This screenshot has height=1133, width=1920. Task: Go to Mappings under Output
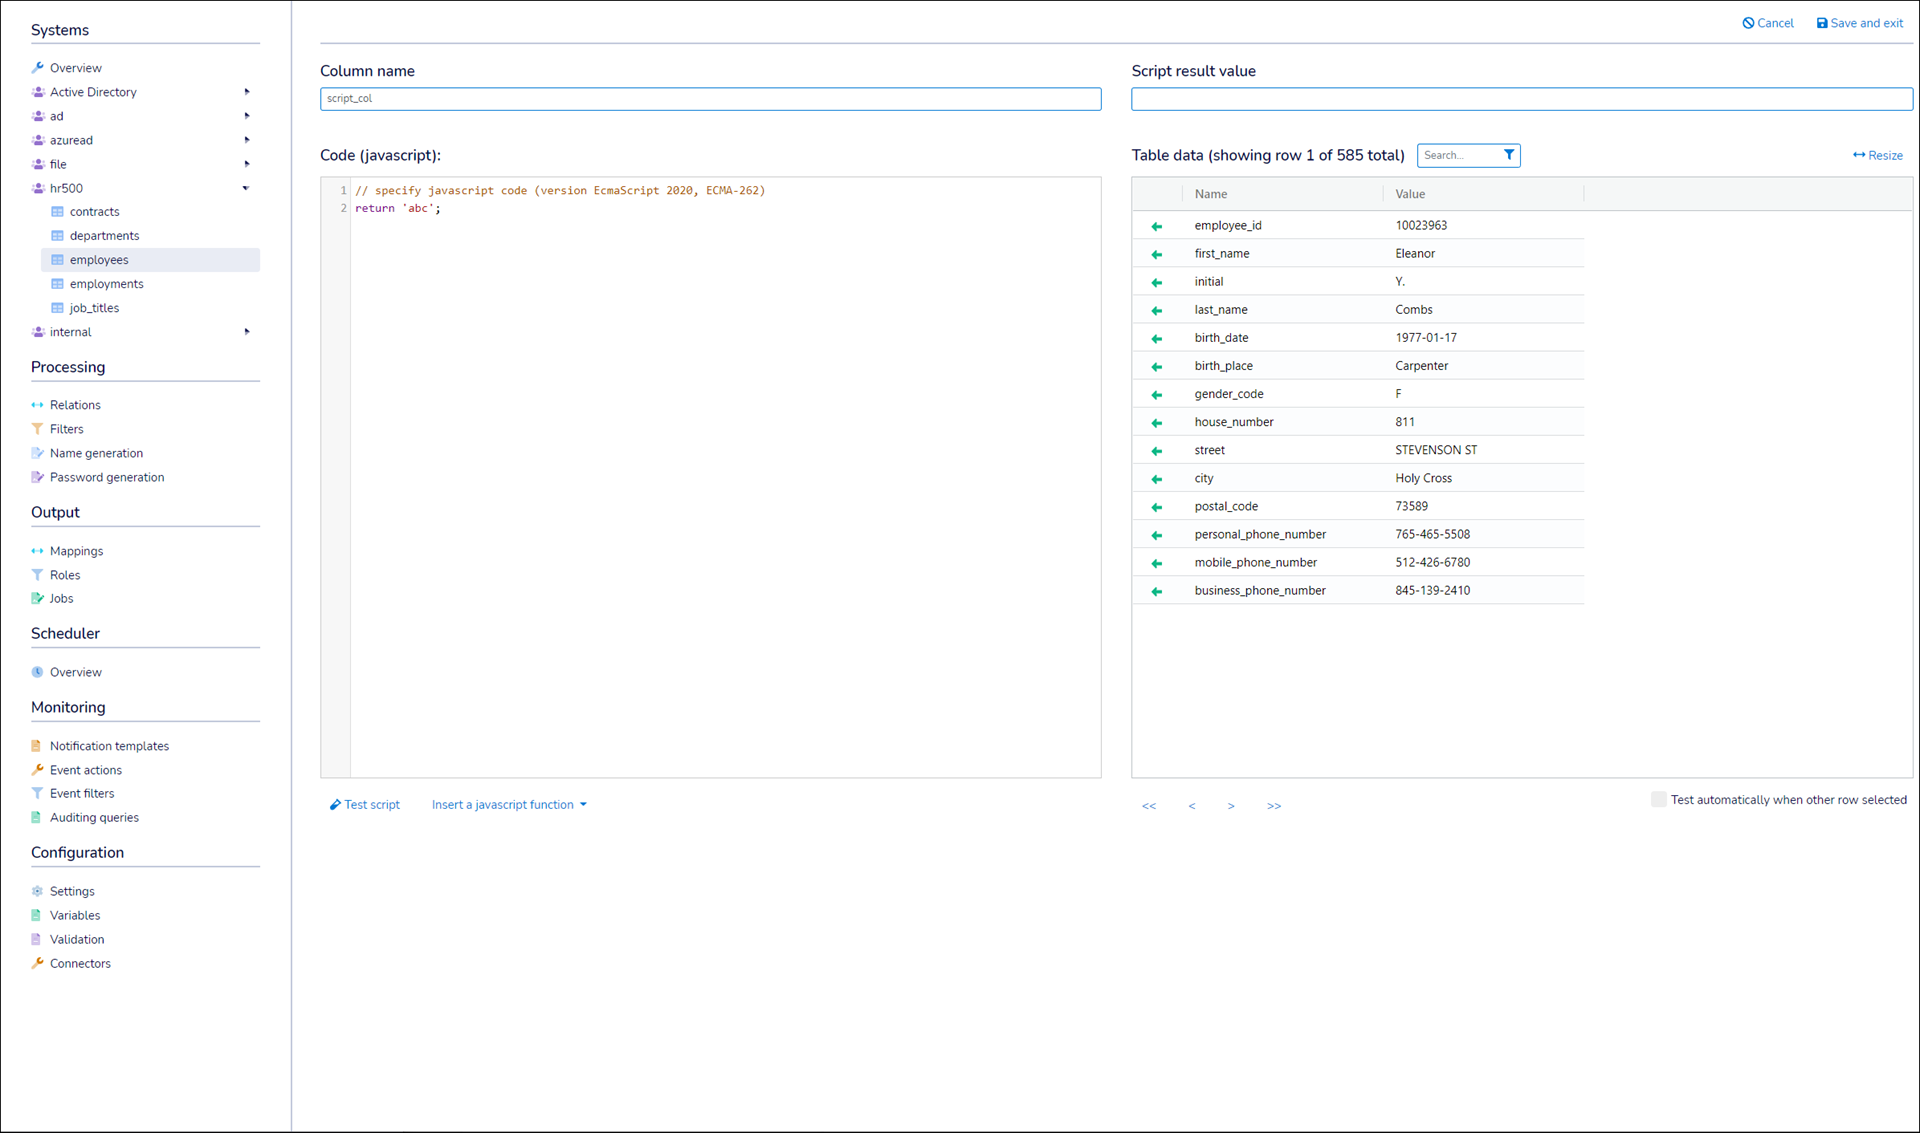coord(76,551)
